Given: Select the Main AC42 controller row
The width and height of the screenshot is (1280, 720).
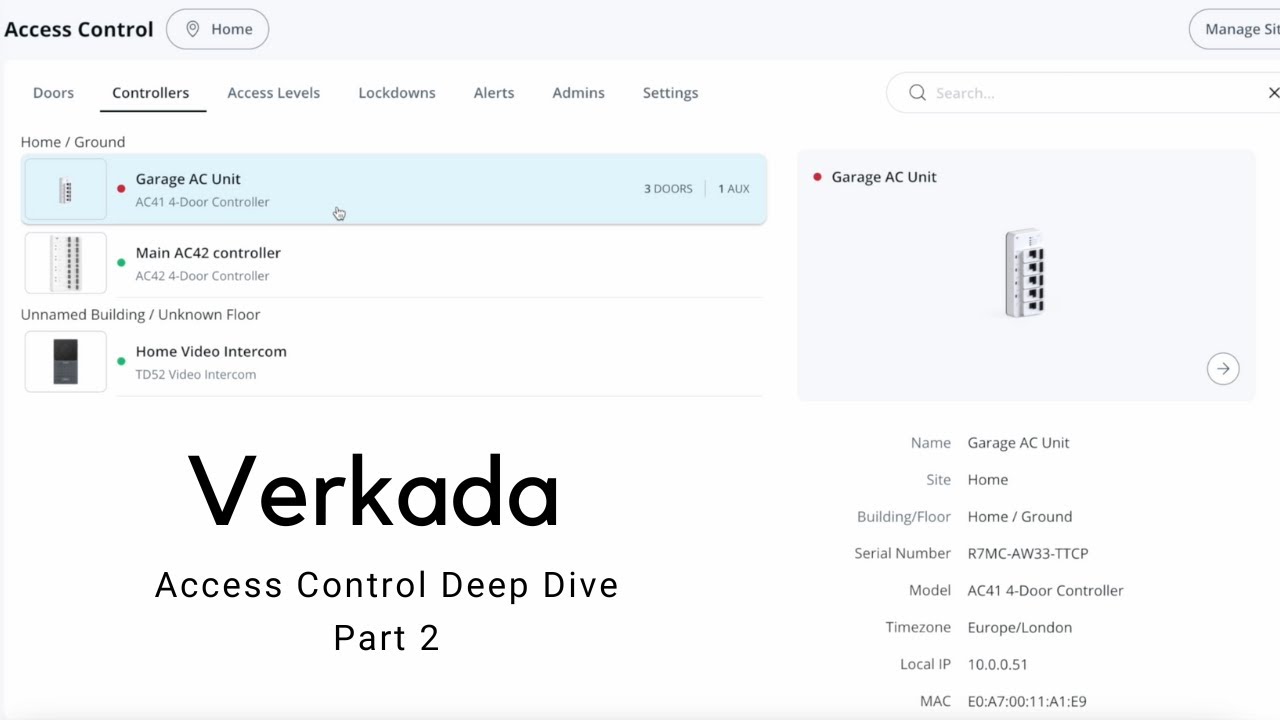Looking at the screenshot, I should click(394, 263).
